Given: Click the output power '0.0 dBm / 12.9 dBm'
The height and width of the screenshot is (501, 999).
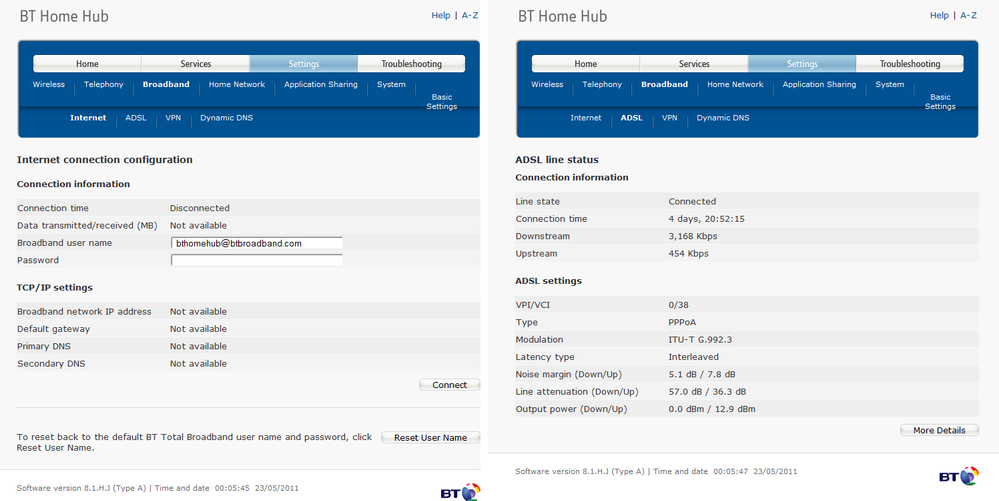Looking at the screenshot, I should point(712,409).
